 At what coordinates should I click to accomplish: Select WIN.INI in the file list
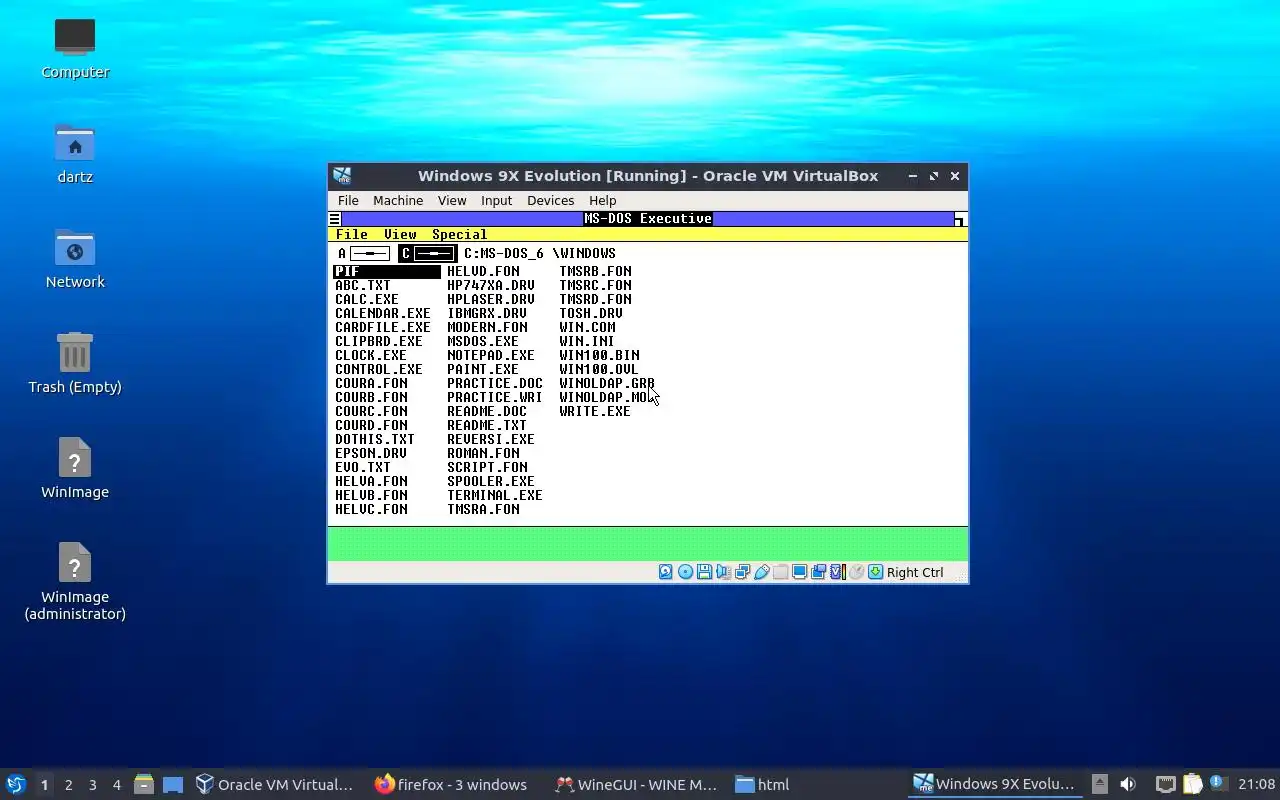pyautogui.click(x=587, y=341)
